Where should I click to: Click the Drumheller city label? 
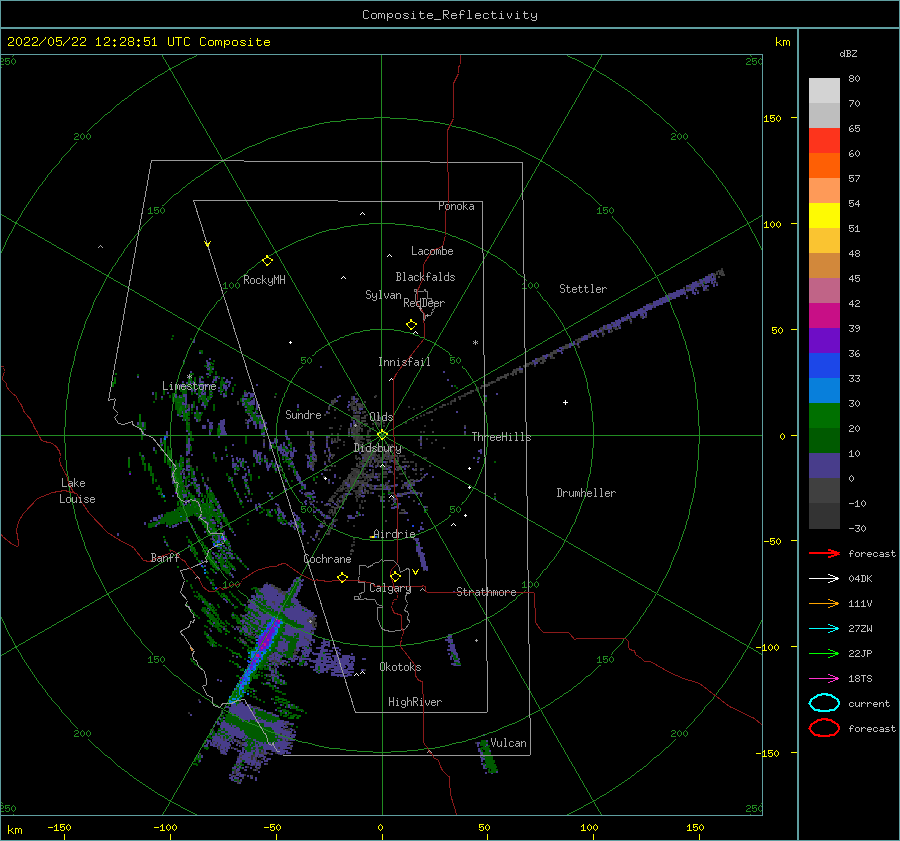pos(586,493)
